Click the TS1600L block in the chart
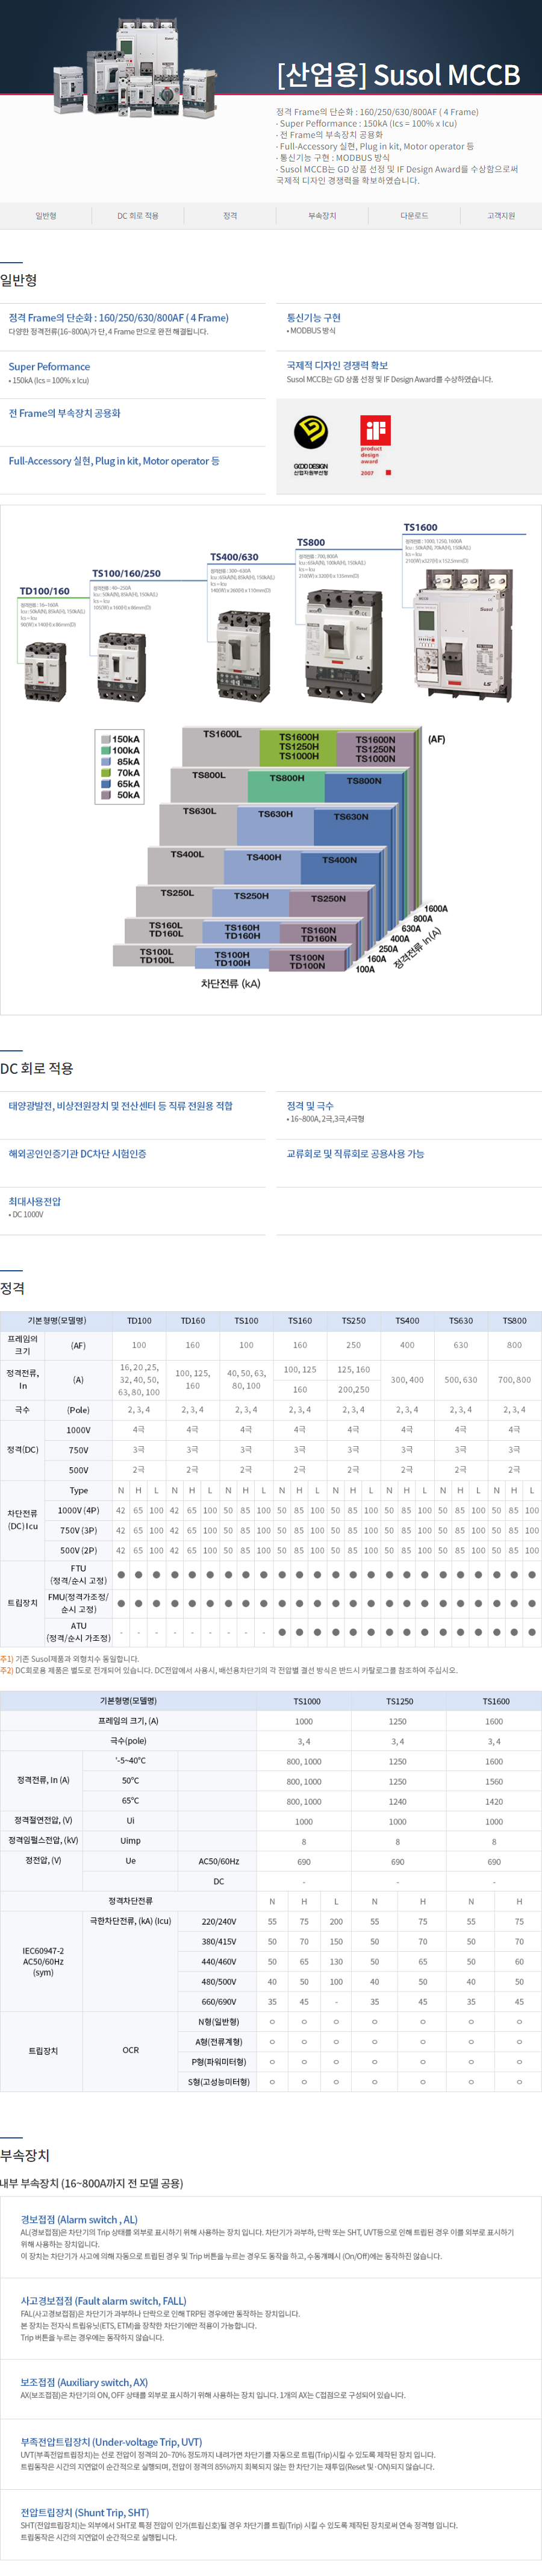Screen dimensions: 542x2576 pos(221,746)
